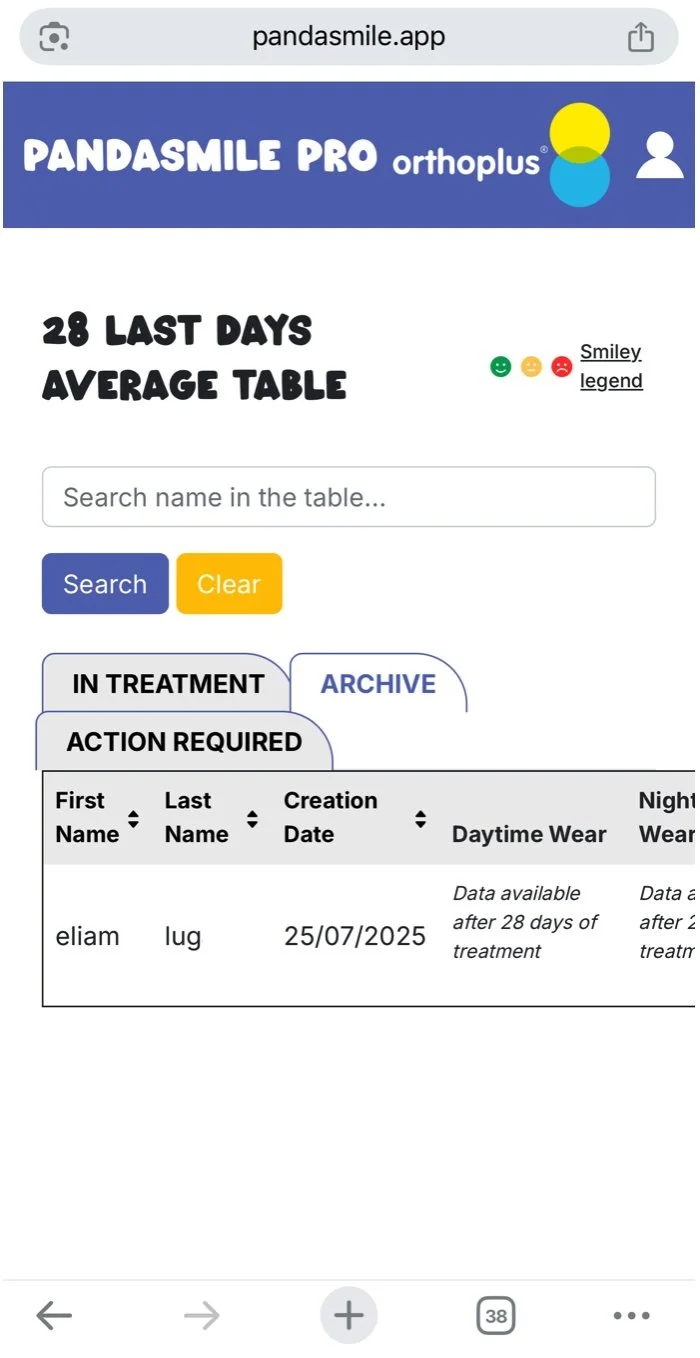
Task: Click the red sad smiley
Action: pyautogui.click(x=561, y=367)
